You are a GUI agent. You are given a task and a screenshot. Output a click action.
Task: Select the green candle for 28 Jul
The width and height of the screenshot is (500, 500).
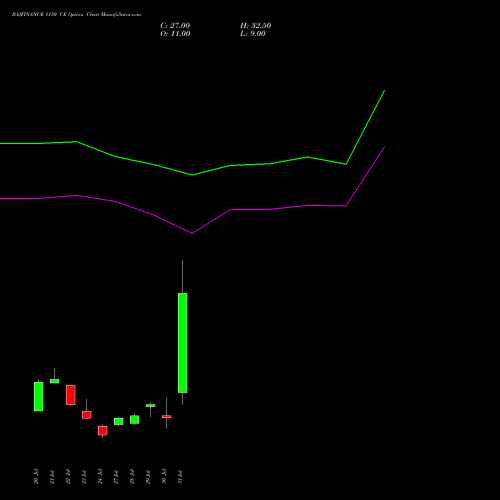point(135,419)
